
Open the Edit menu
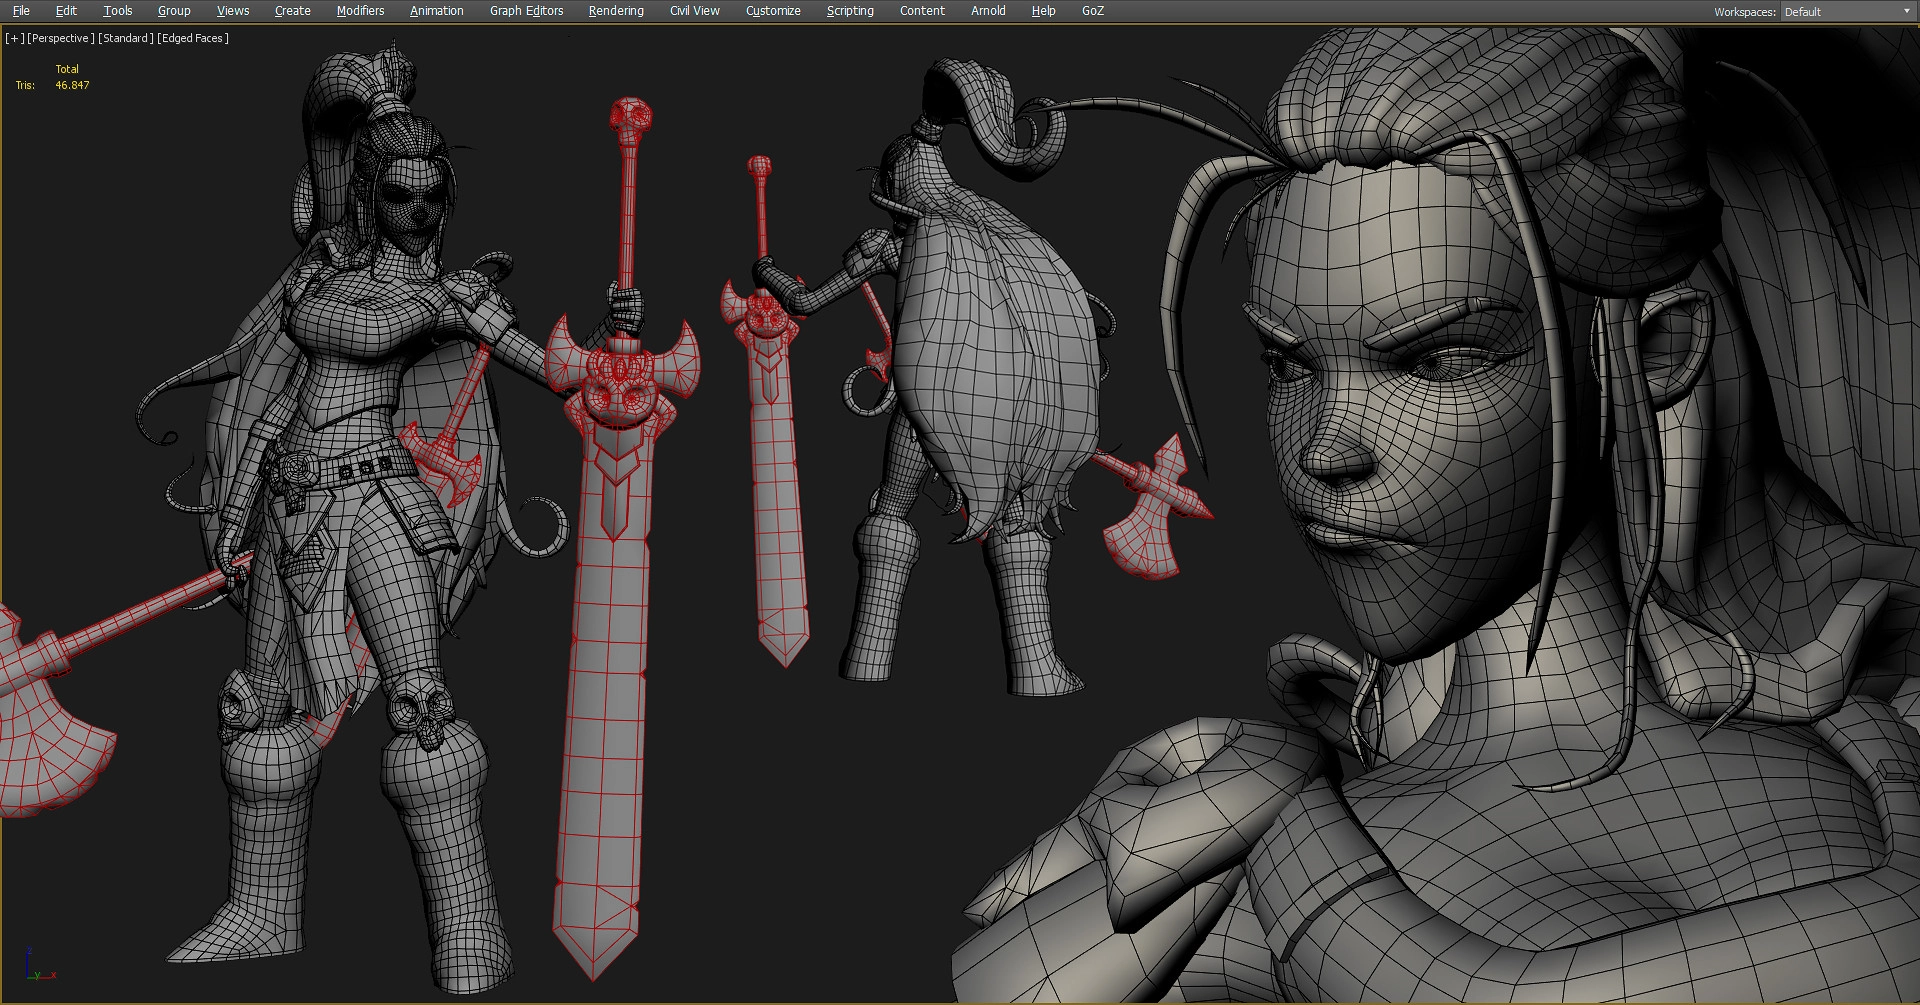coord(66,11)
